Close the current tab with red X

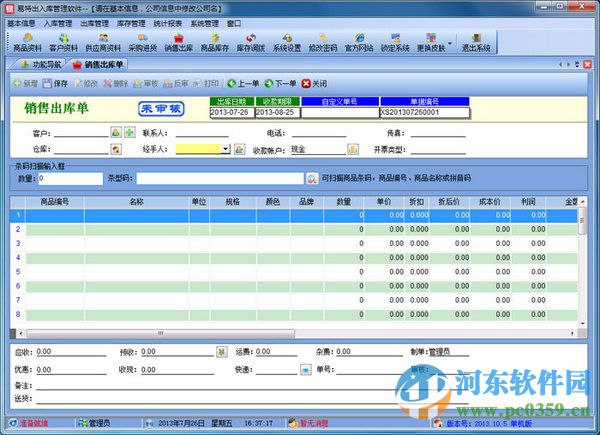tap(587, 64)
